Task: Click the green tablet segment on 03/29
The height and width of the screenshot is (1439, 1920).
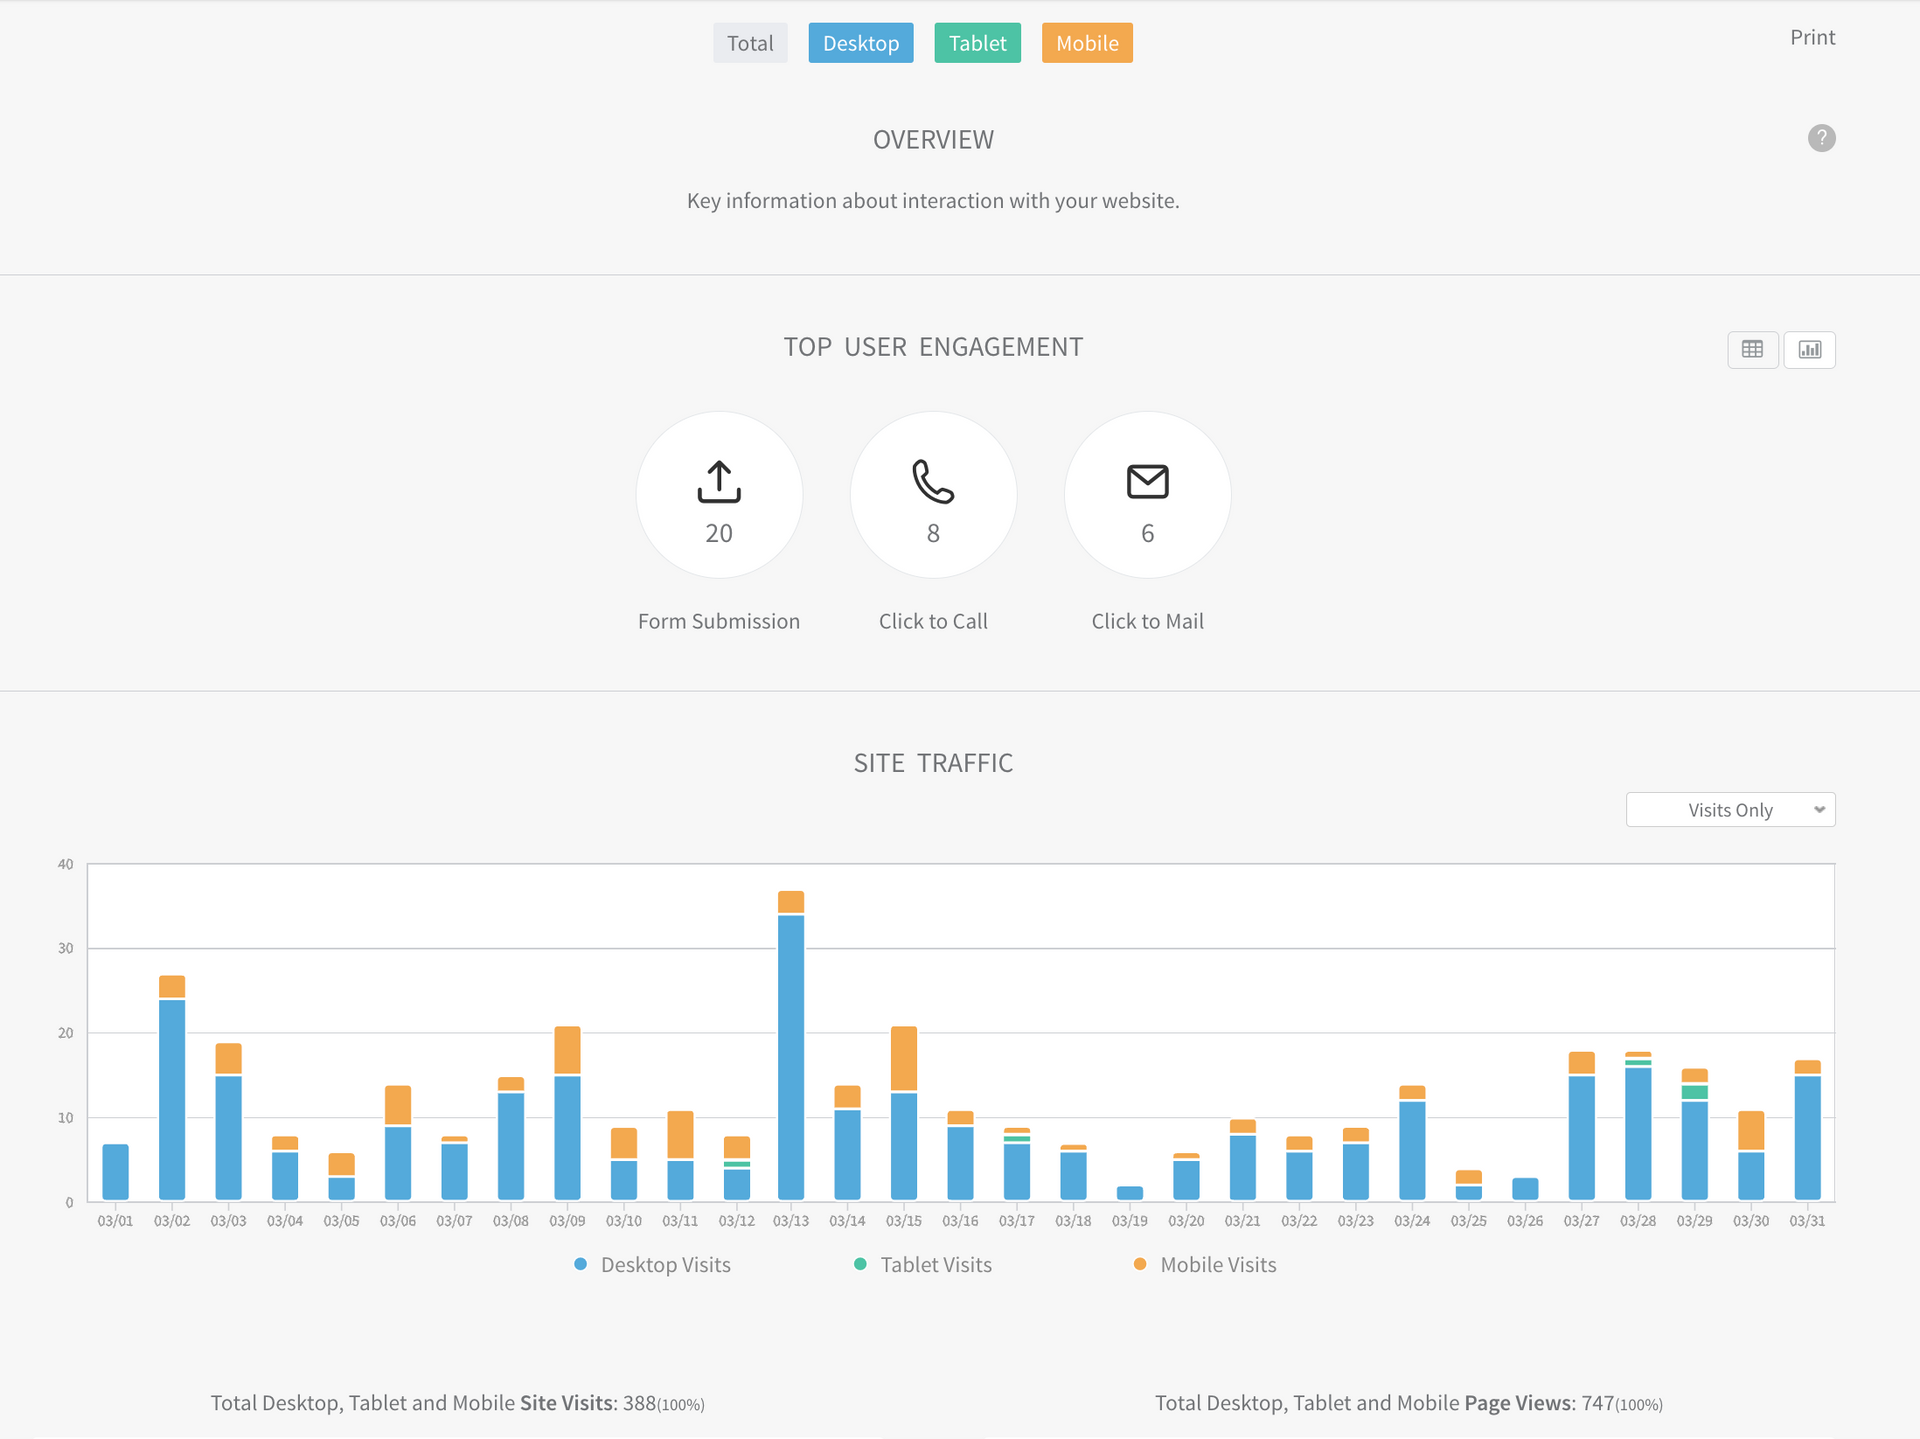Action: (1695, 1092)
